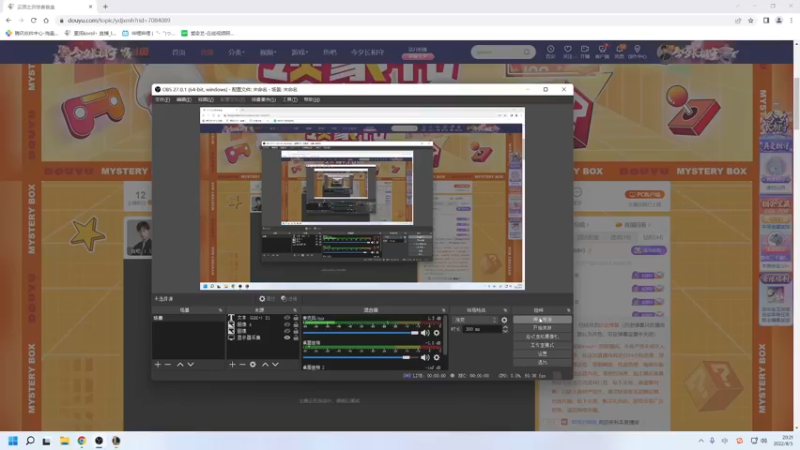Start Virtual Camera in OBS Controls
The width and height of the screenshot is (800, 450).
(542, 337)
